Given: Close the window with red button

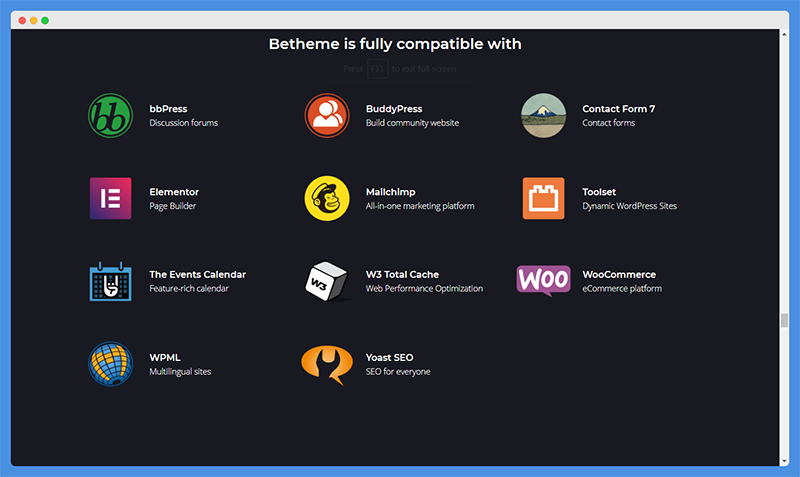Looking at the screenshot, I should tap(22, 20).
